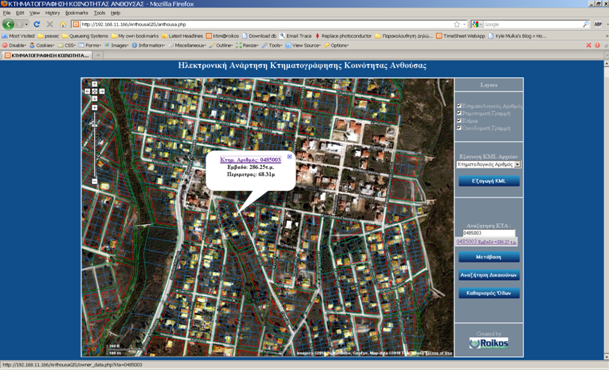Image resolution: width=609 pixels, height=370 pixels.
Task: Open the KML export type dropdown
Action: click(488, 164)
